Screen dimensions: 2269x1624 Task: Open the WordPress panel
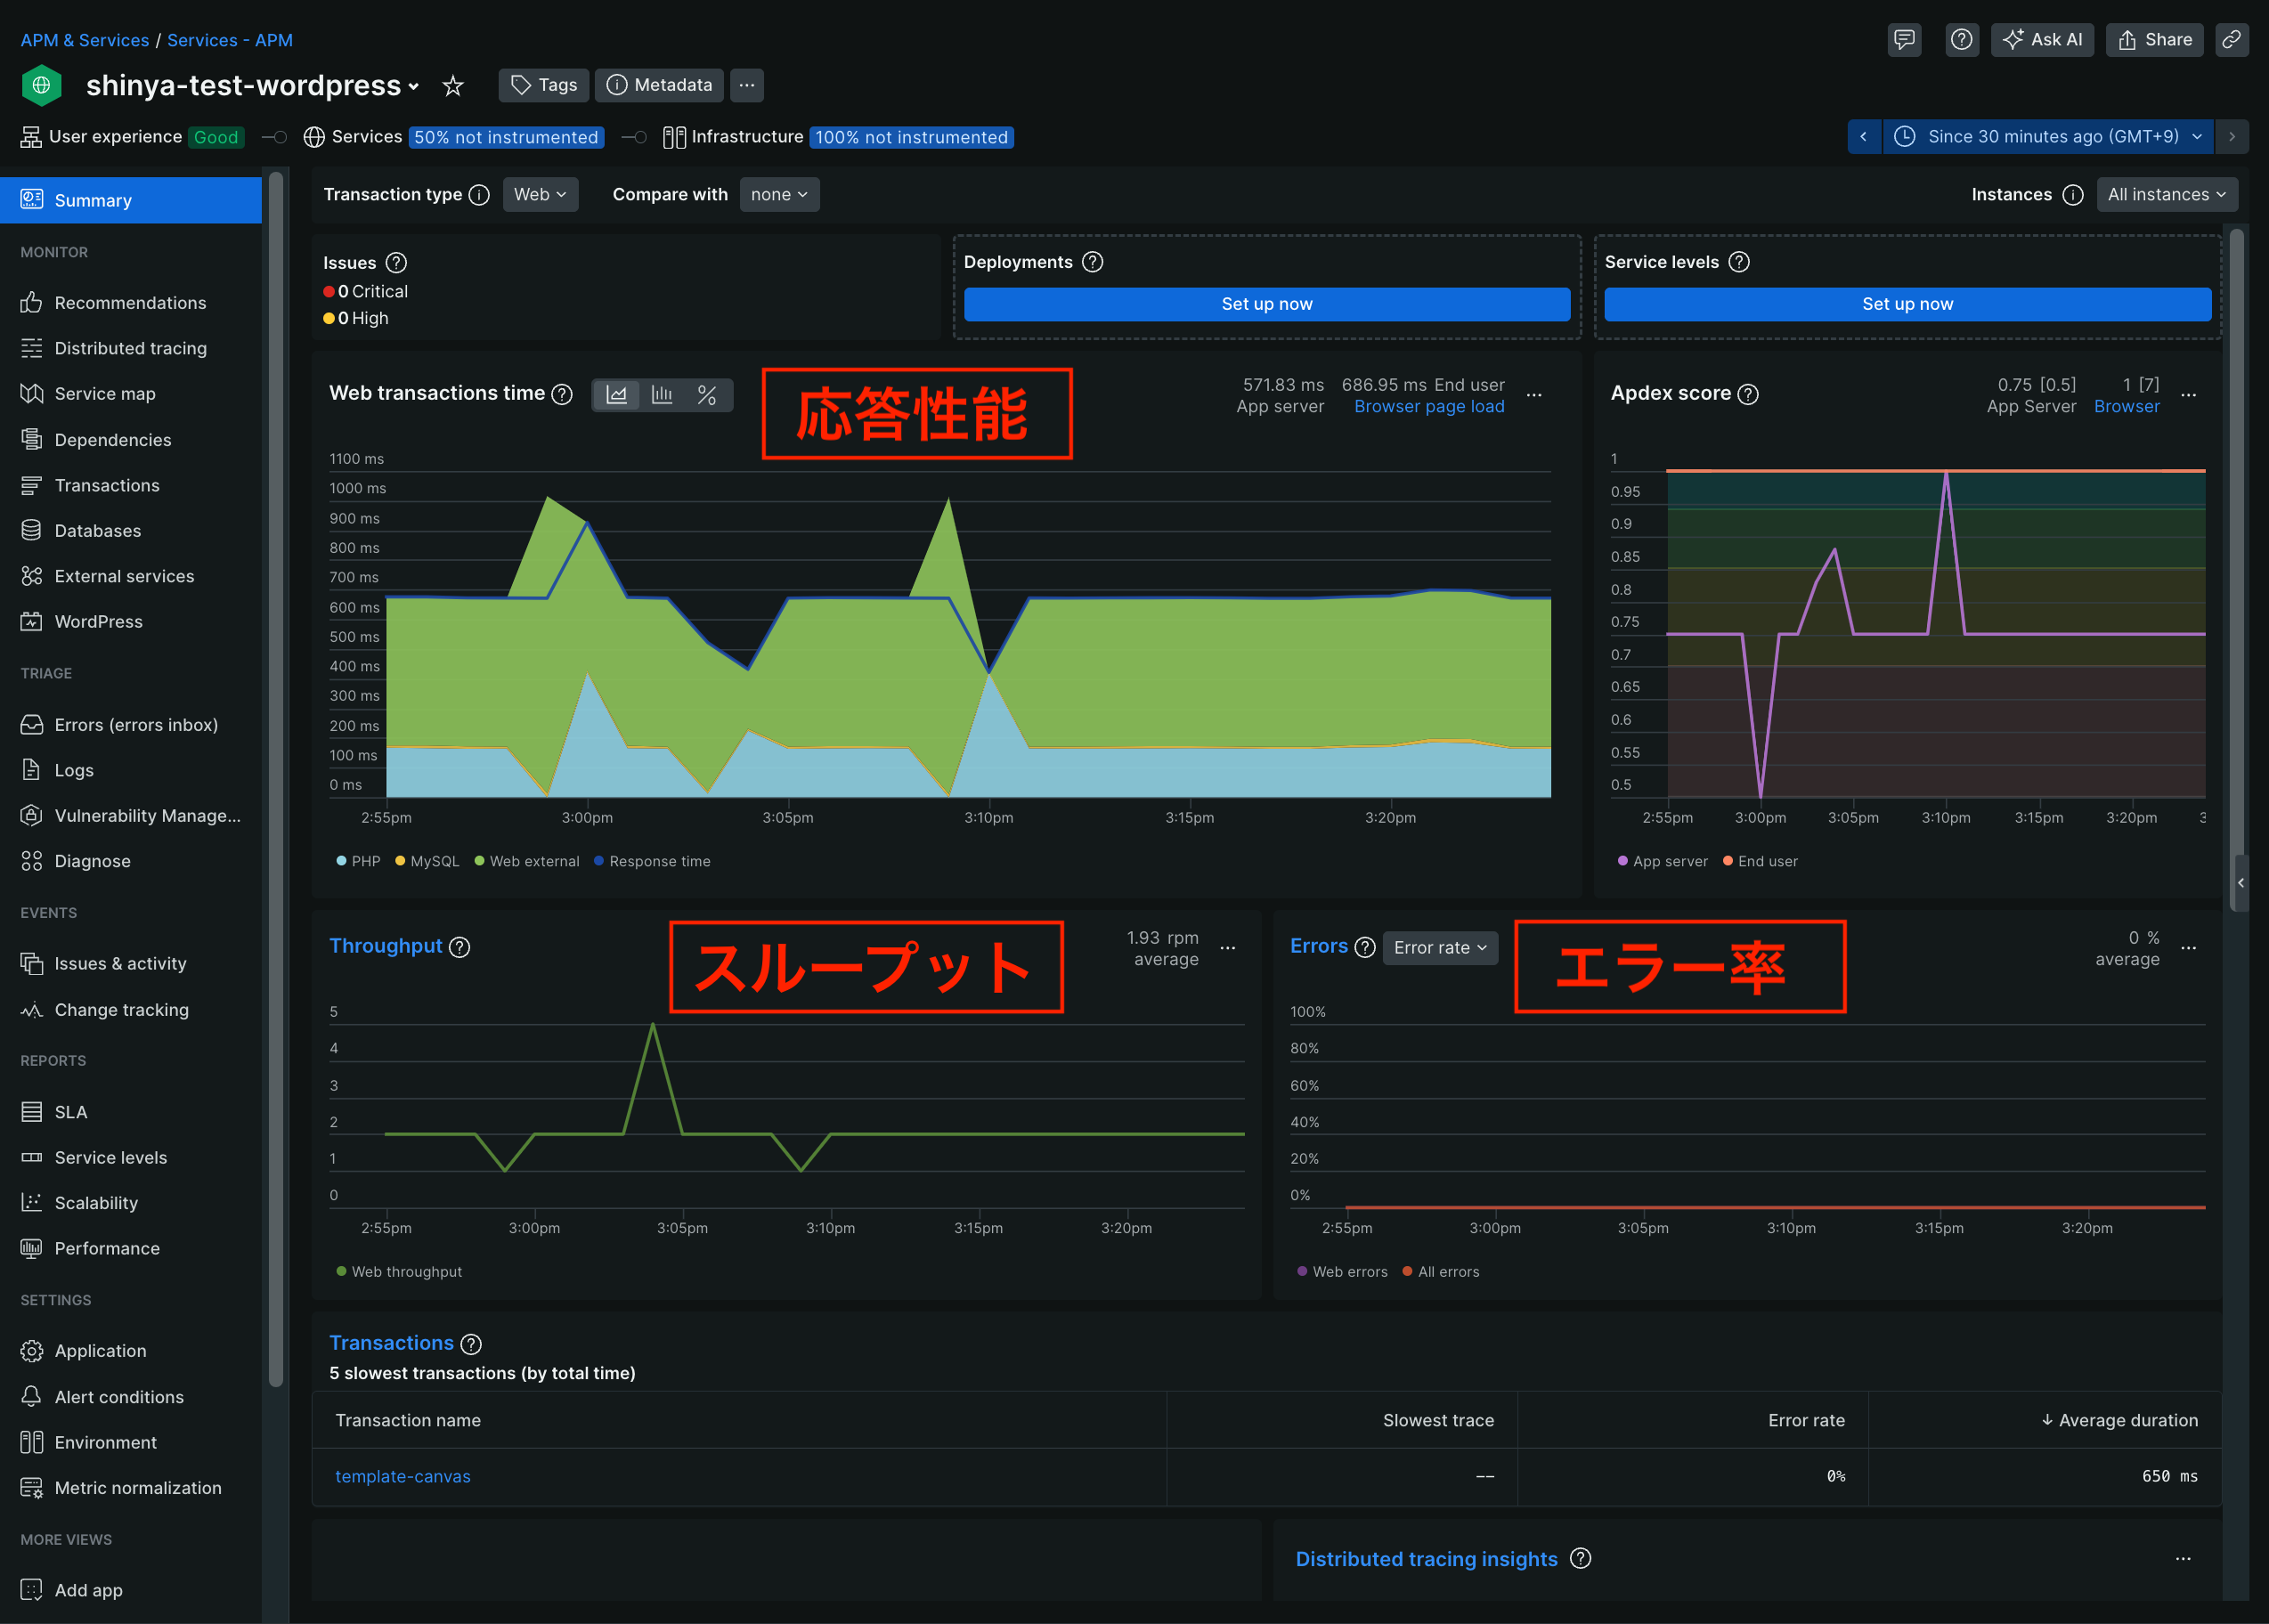click(98, 621)
